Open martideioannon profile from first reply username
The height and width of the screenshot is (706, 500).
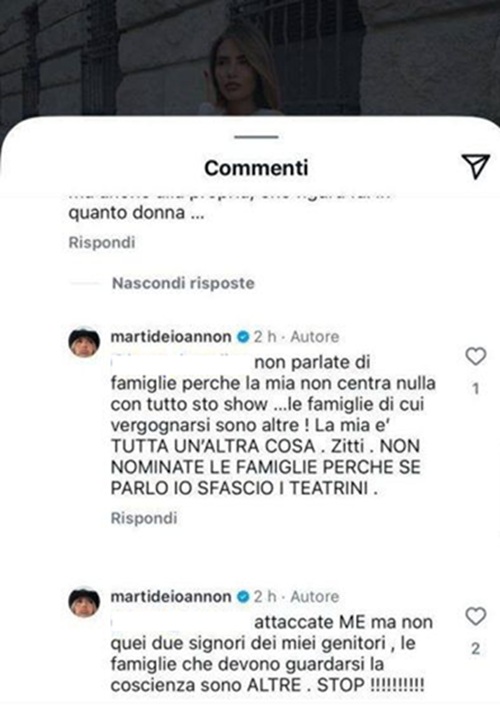(171, 336)
